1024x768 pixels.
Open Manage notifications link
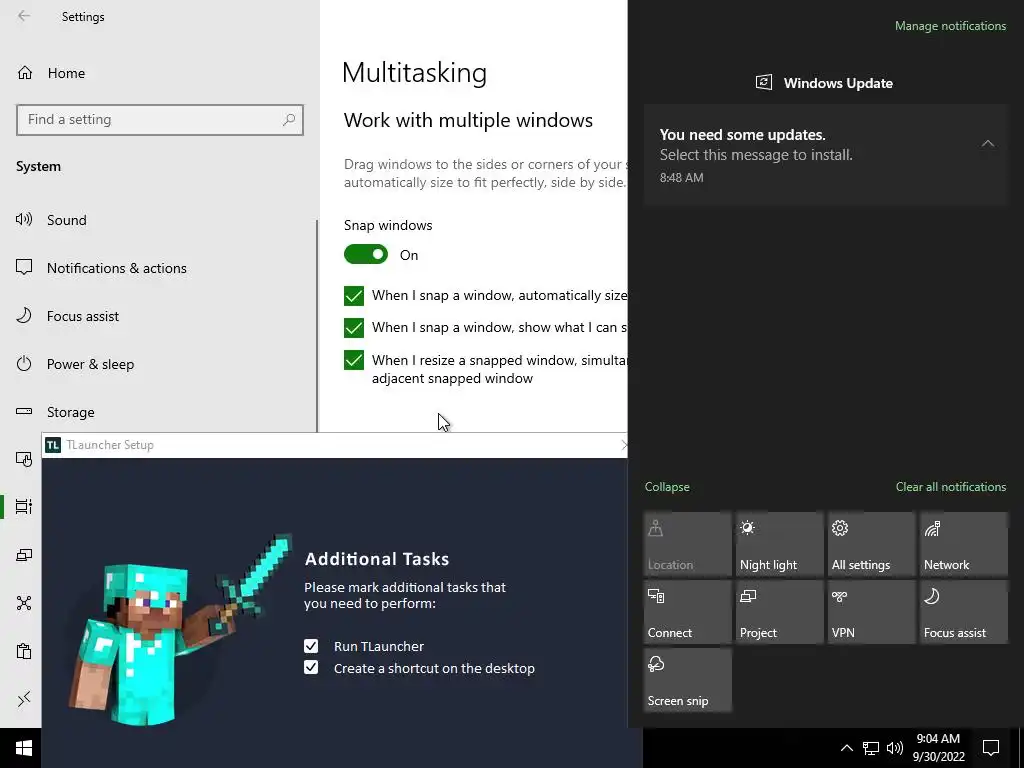pos(950,26)
